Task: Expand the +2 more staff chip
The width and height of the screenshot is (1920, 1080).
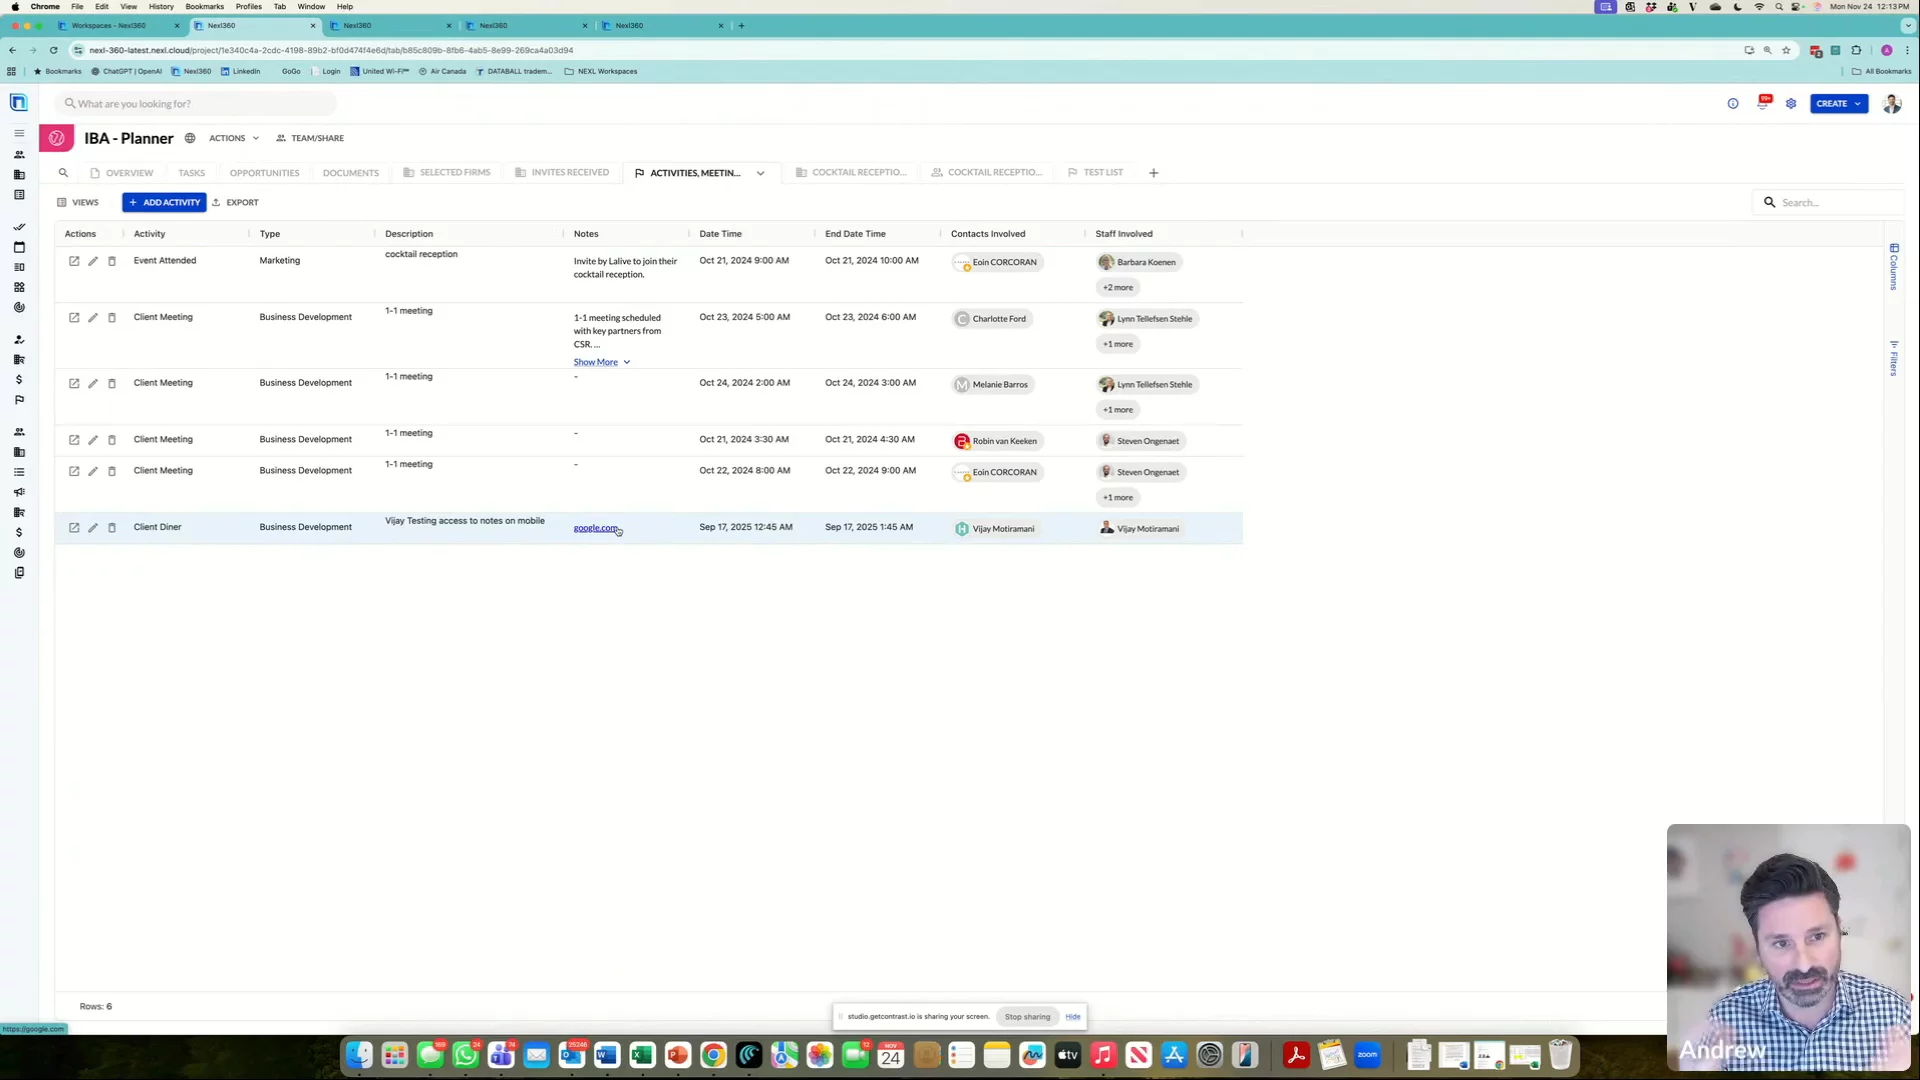Action: 1117,288
